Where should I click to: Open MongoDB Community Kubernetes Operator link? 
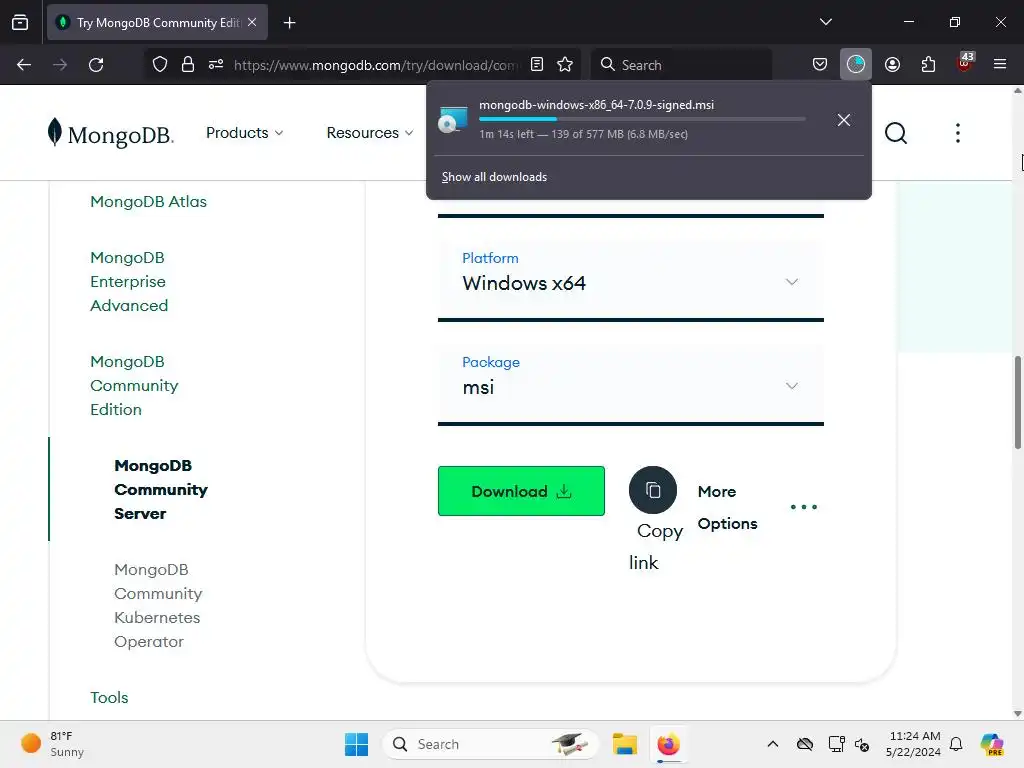[x=158, y=605]
